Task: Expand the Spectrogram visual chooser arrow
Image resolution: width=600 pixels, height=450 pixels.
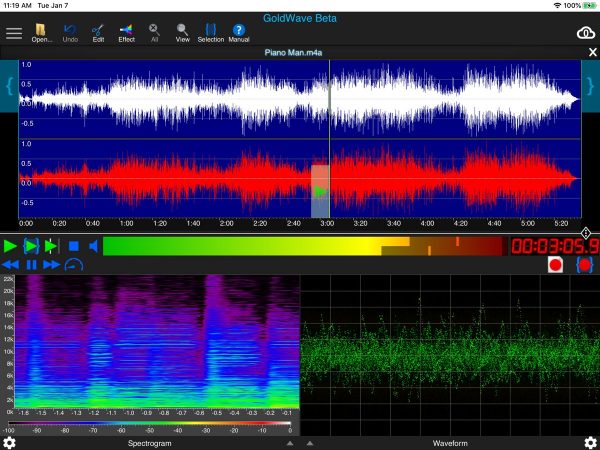Action: [290, 443]
